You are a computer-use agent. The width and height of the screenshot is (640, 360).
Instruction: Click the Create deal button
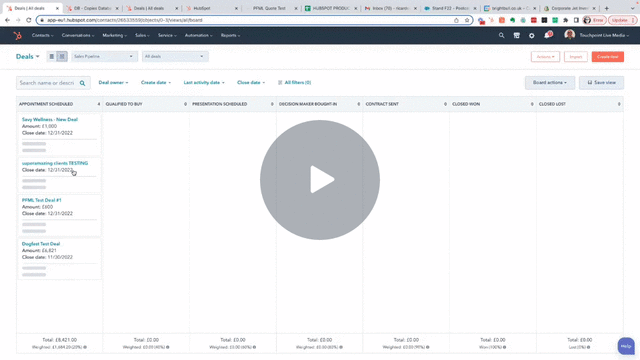coord(608,57)
